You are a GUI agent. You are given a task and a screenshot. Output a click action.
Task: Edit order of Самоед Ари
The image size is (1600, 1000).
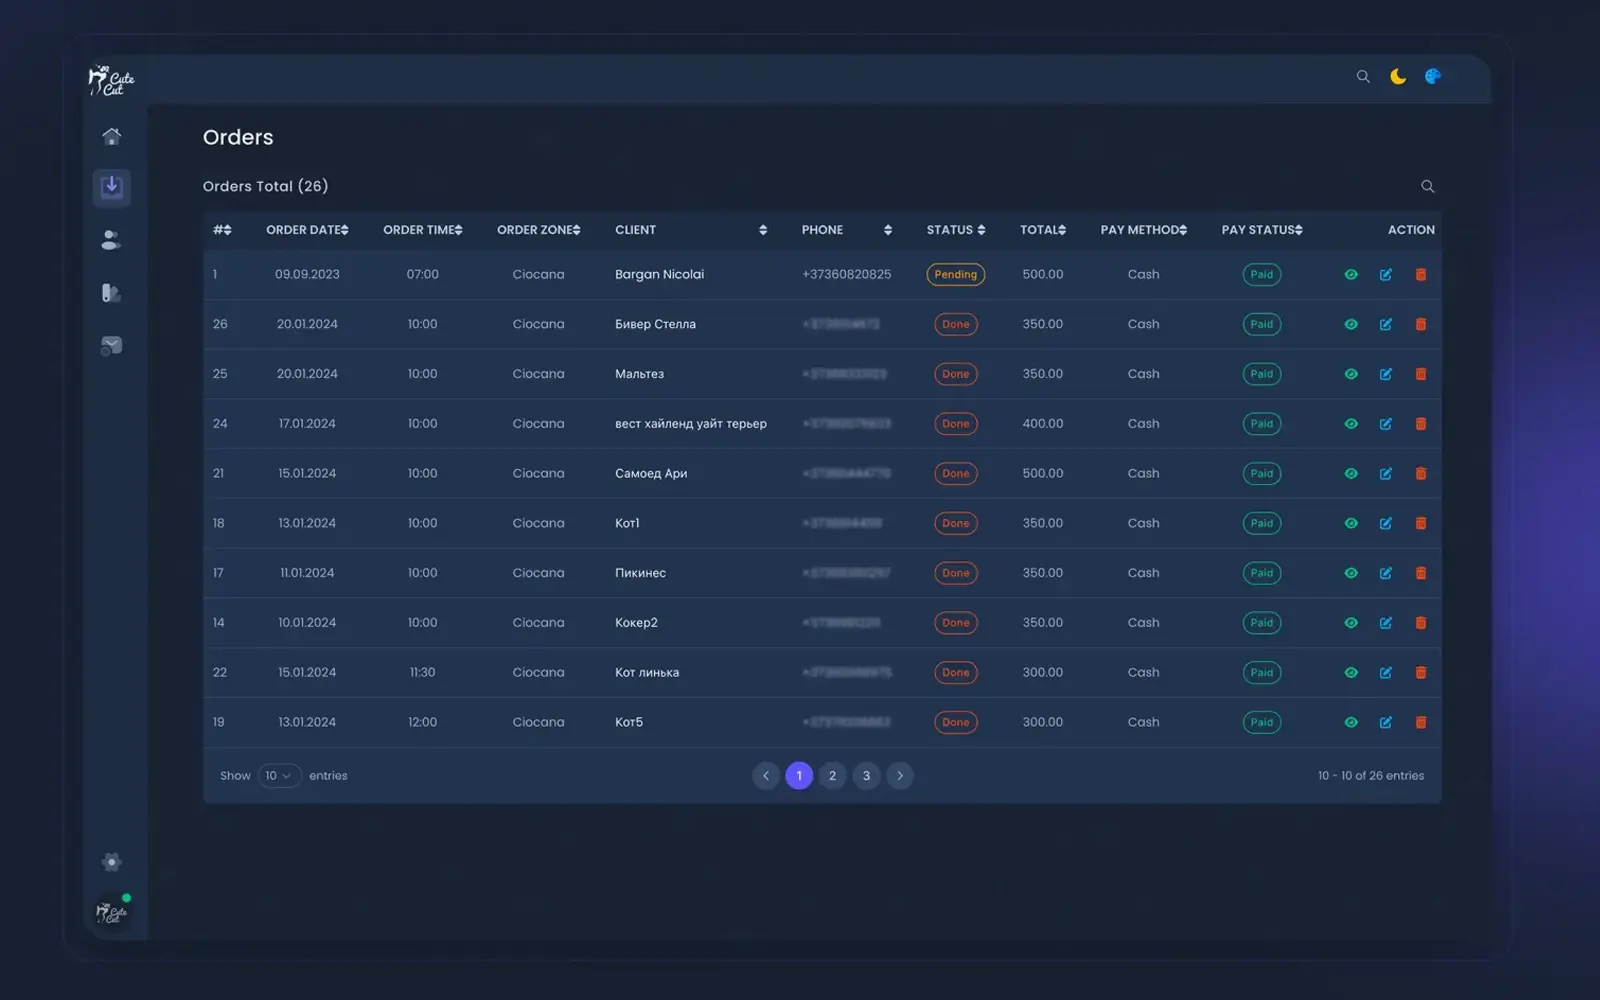pos(1386,473)
